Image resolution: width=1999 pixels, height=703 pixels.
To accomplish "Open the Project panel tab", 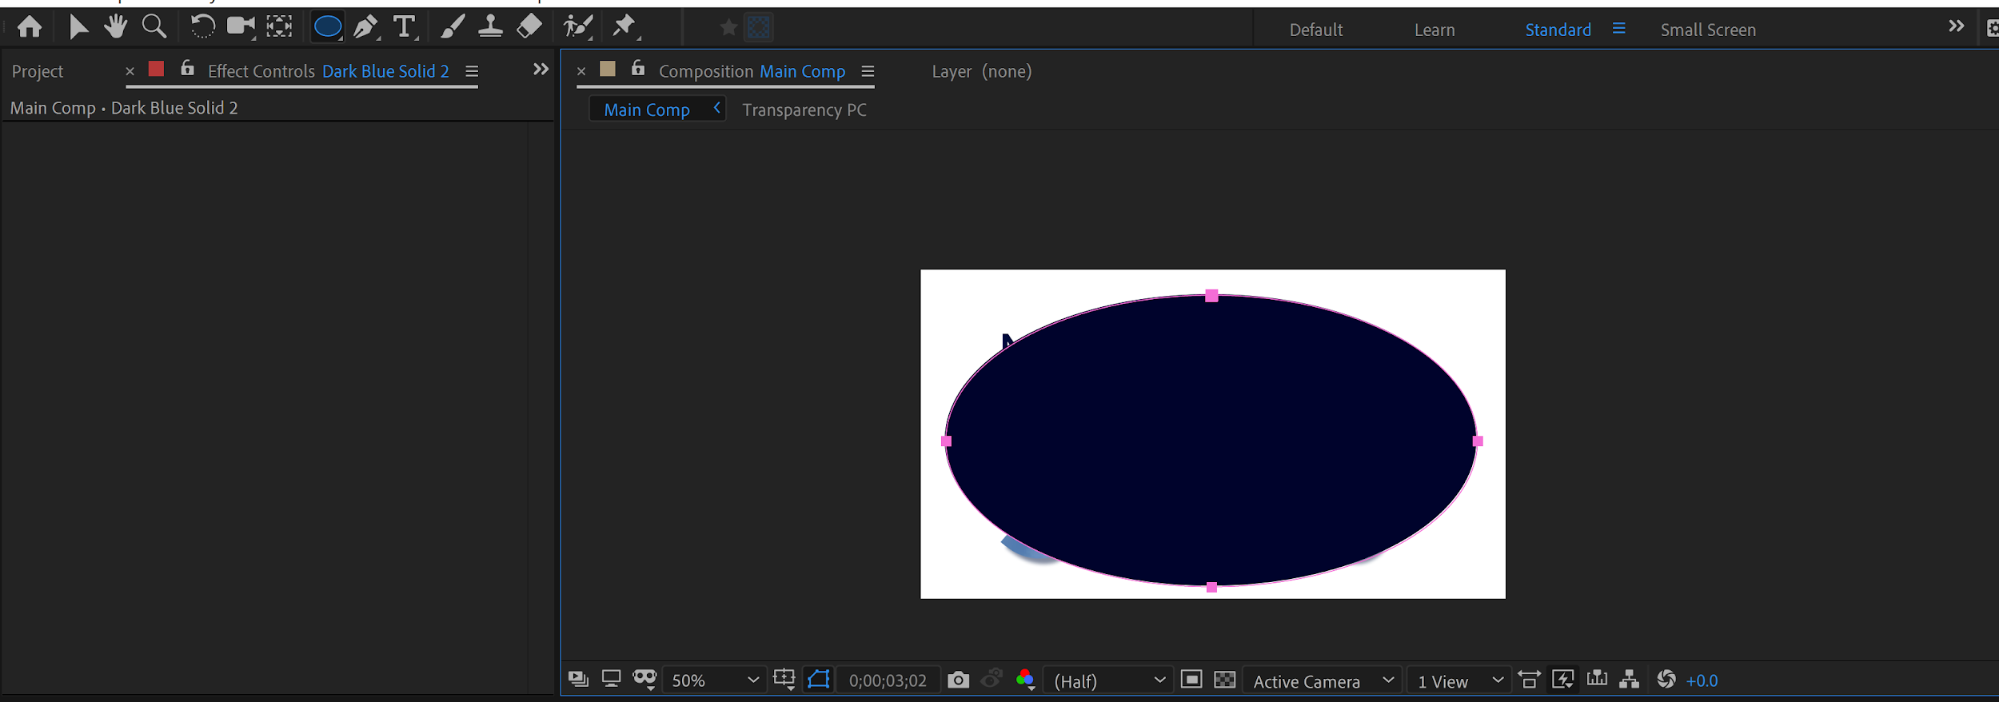I will (38, 71).
